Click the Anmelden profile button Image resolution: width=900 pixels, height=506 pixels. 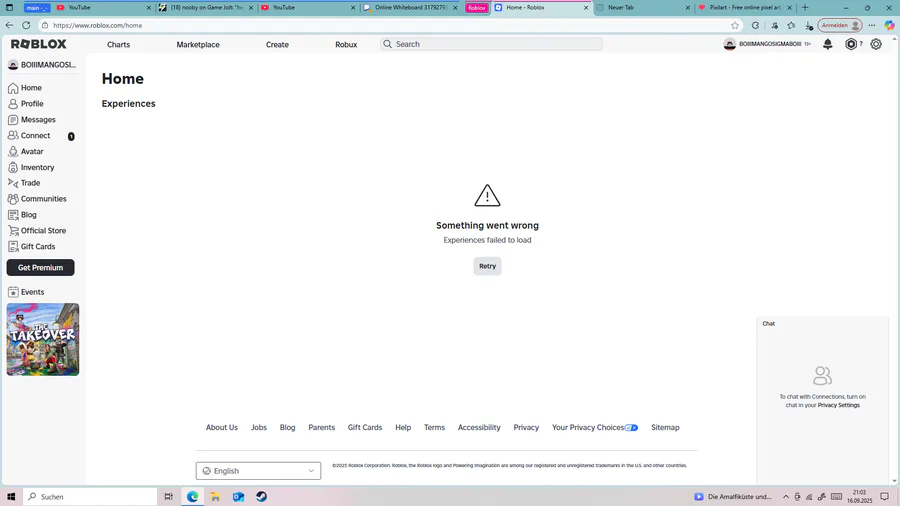[840, 25]
